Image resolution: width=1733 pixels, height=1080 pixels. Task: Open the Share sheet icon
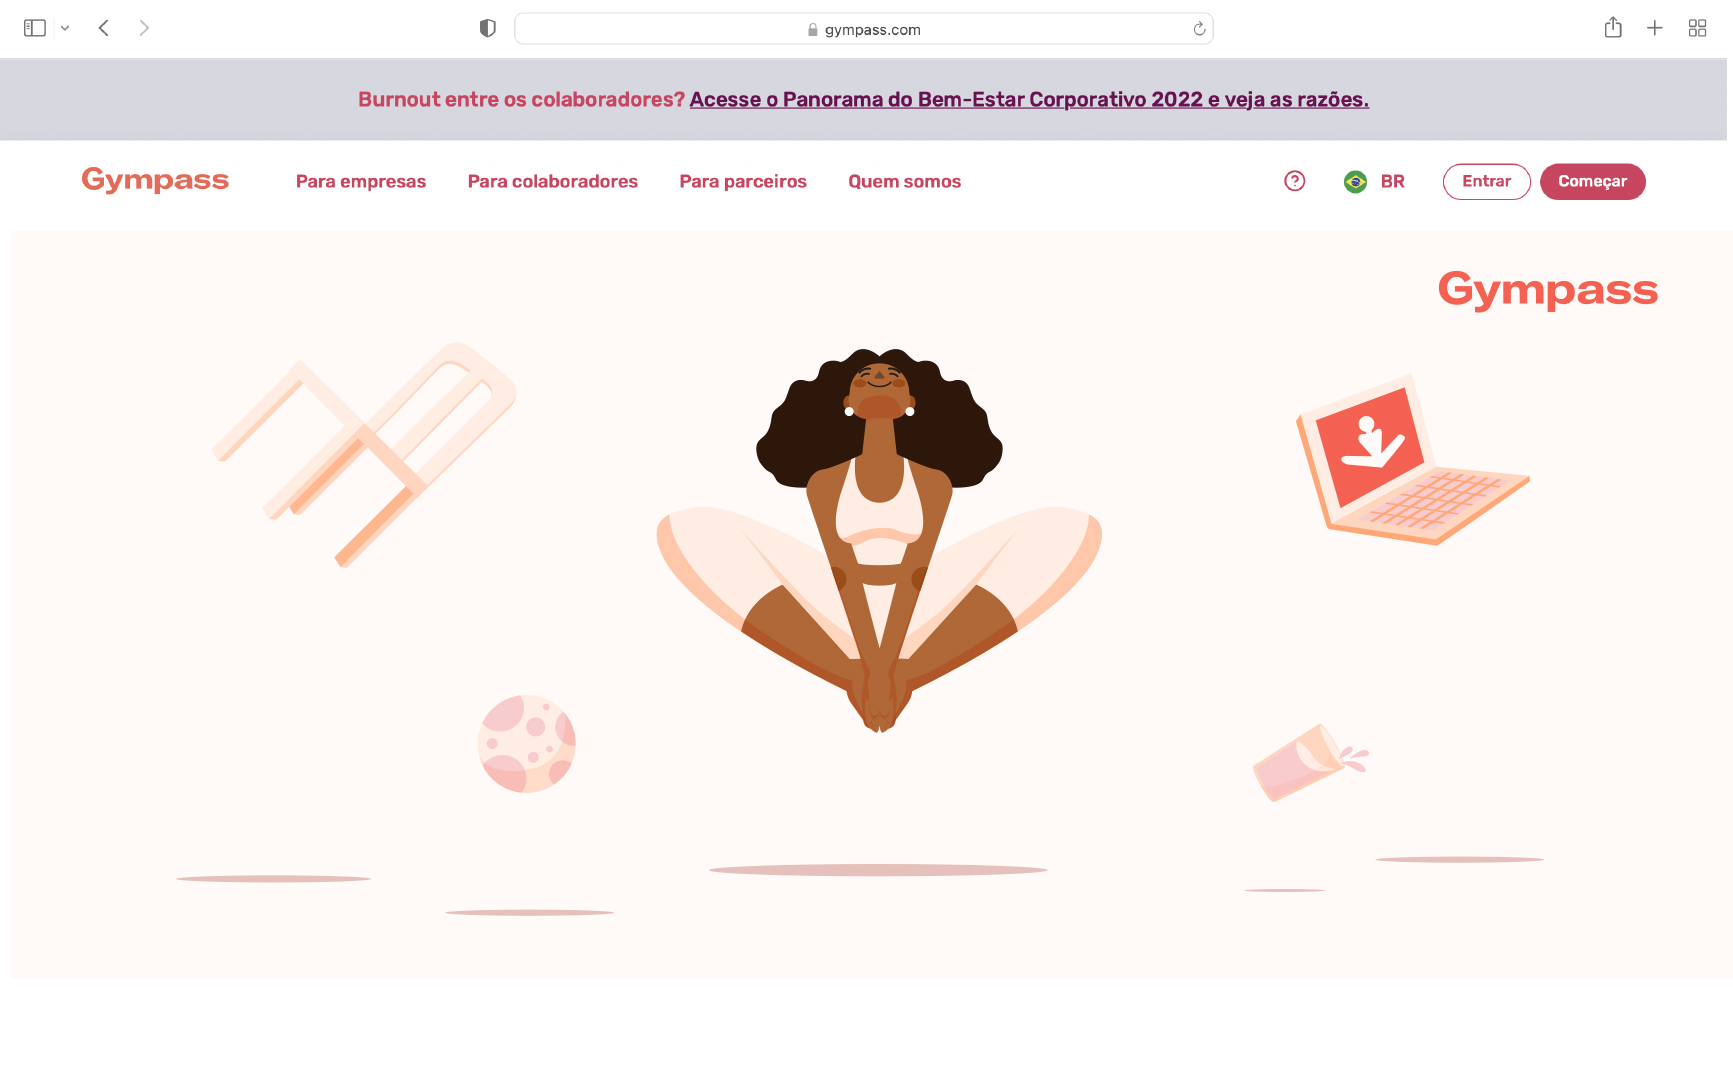[x=1613, y=27]
